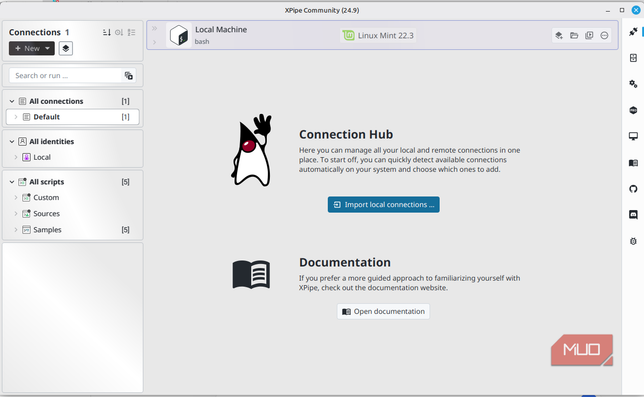Select the Custom scripts entry
This screenshot has width=644, height=397.
point(73,197)
